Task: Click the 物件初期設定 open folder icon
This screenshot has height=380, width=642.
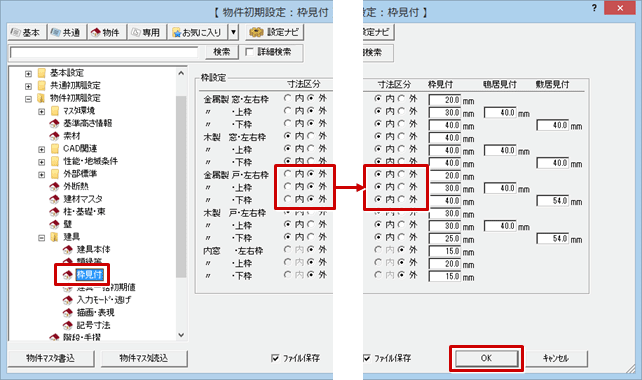Action: tap(41, 98)
